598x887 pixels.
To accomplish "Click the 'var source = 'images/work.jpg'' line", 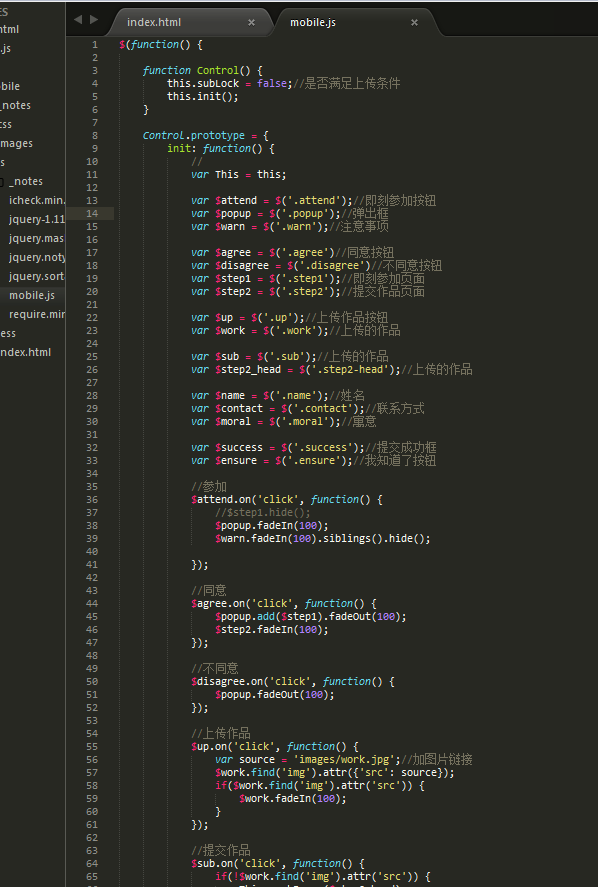I will point(343,760).
